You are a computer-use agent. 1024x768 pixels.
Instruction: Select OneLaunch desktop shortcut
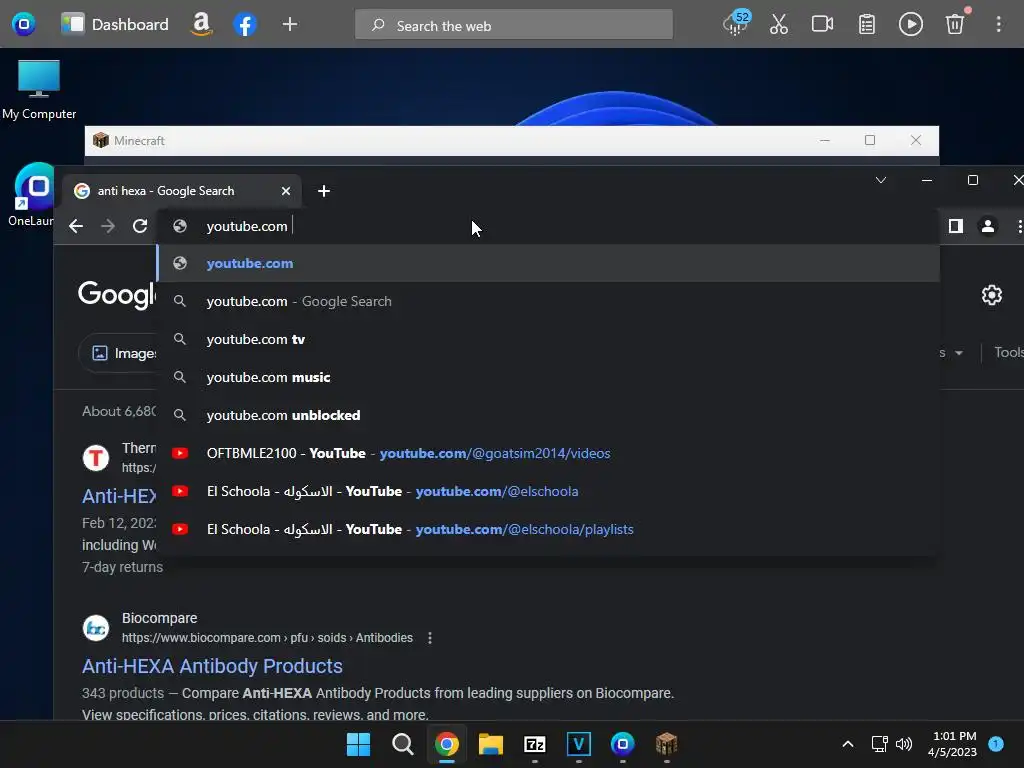31,195
